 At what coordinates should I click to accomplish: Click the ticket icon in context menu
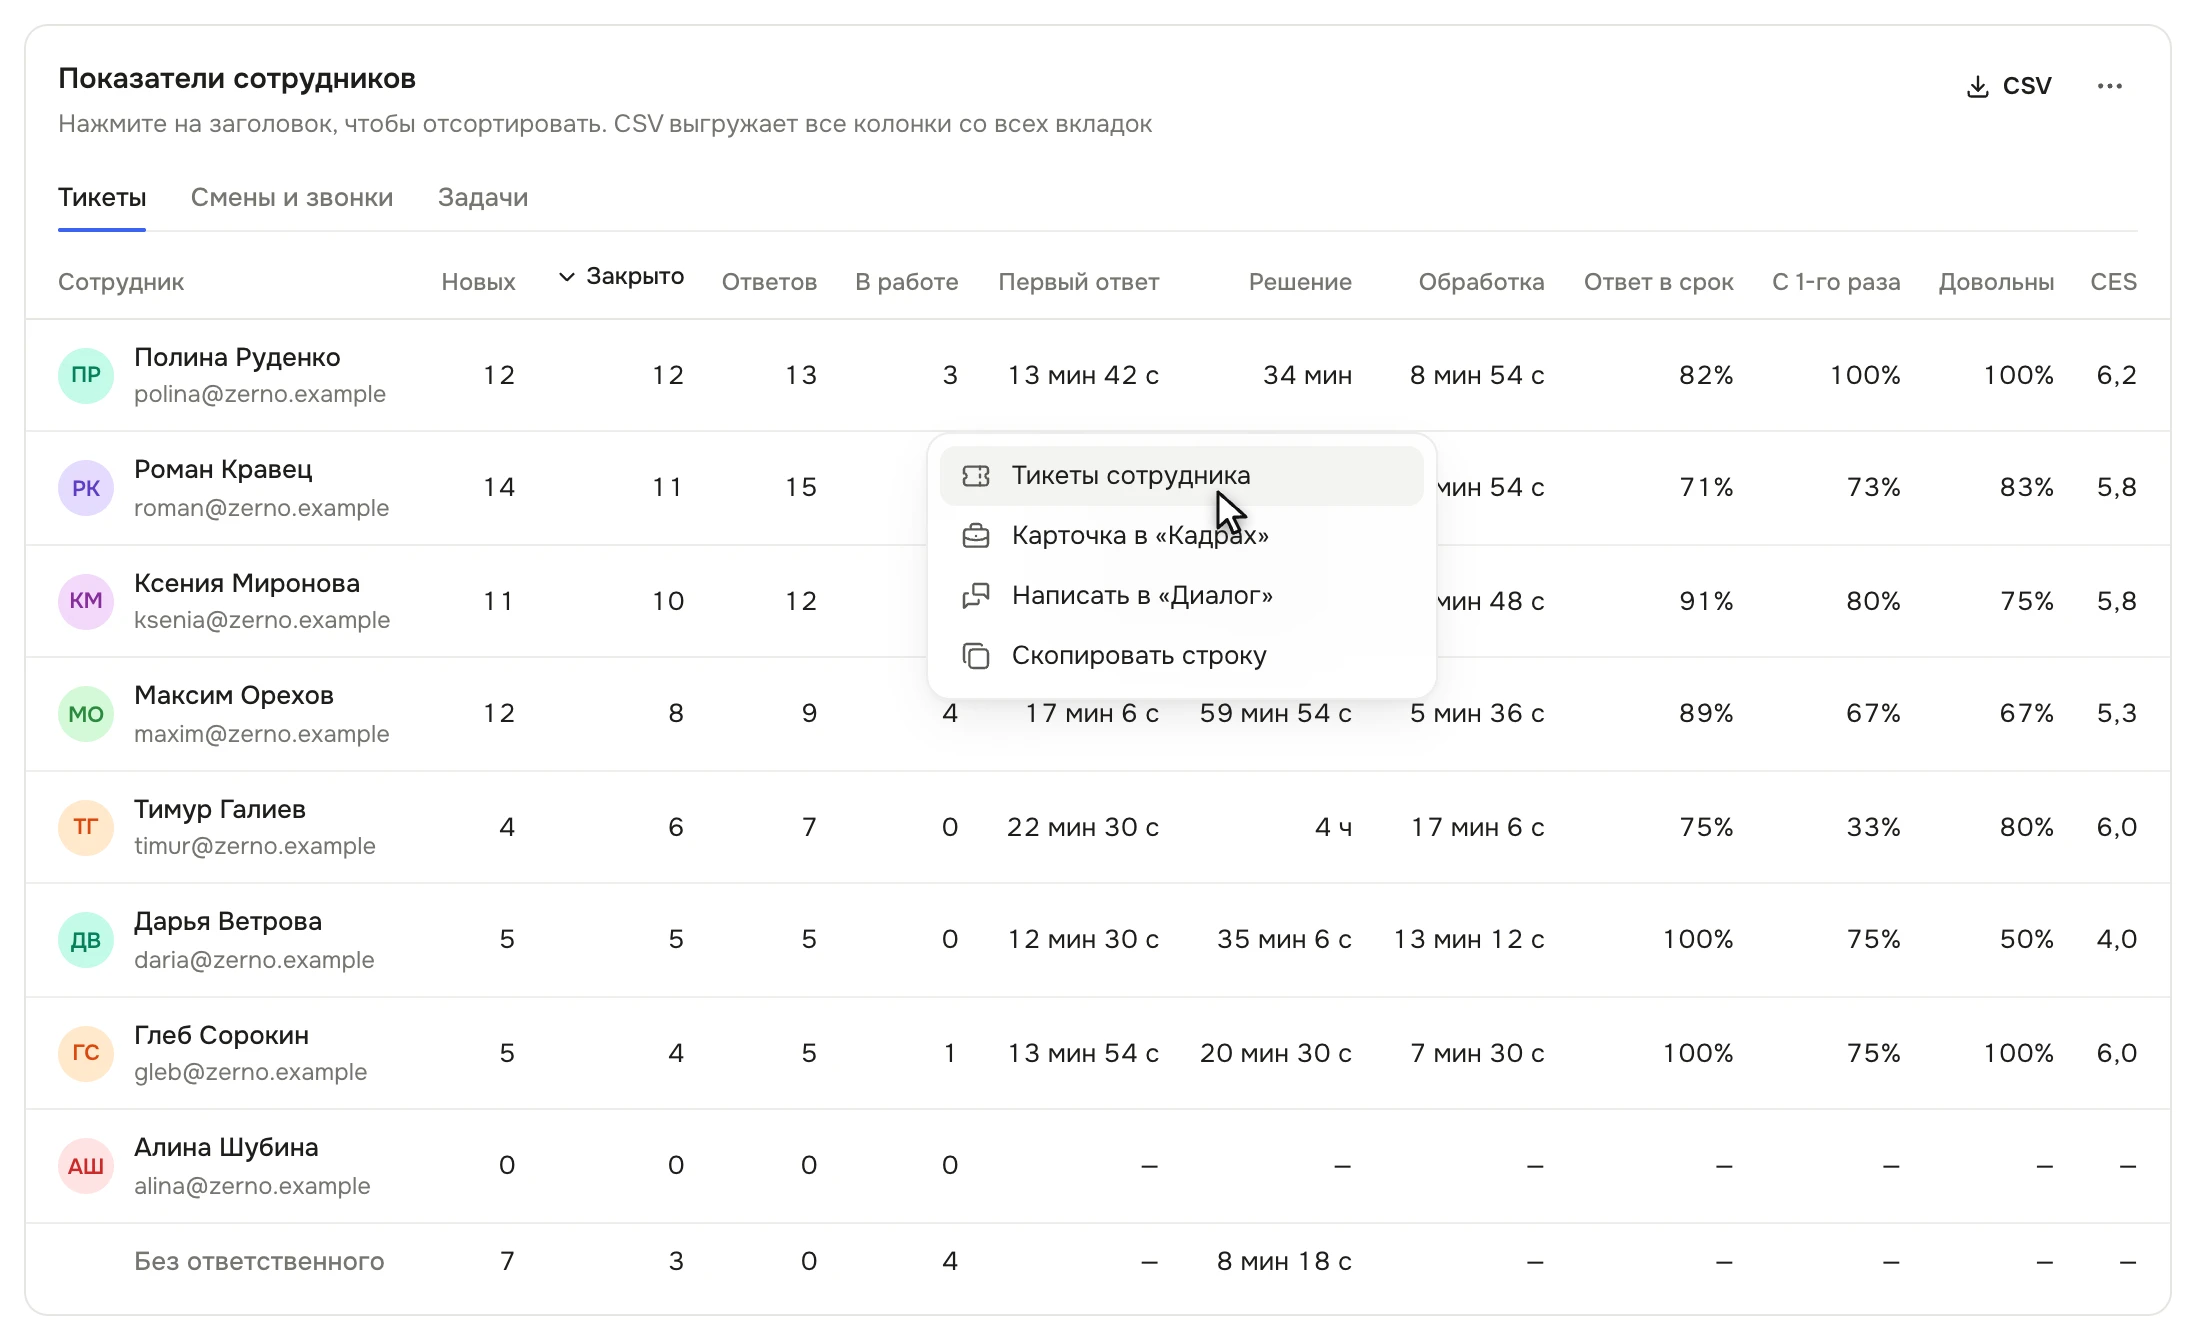point(976,476)
